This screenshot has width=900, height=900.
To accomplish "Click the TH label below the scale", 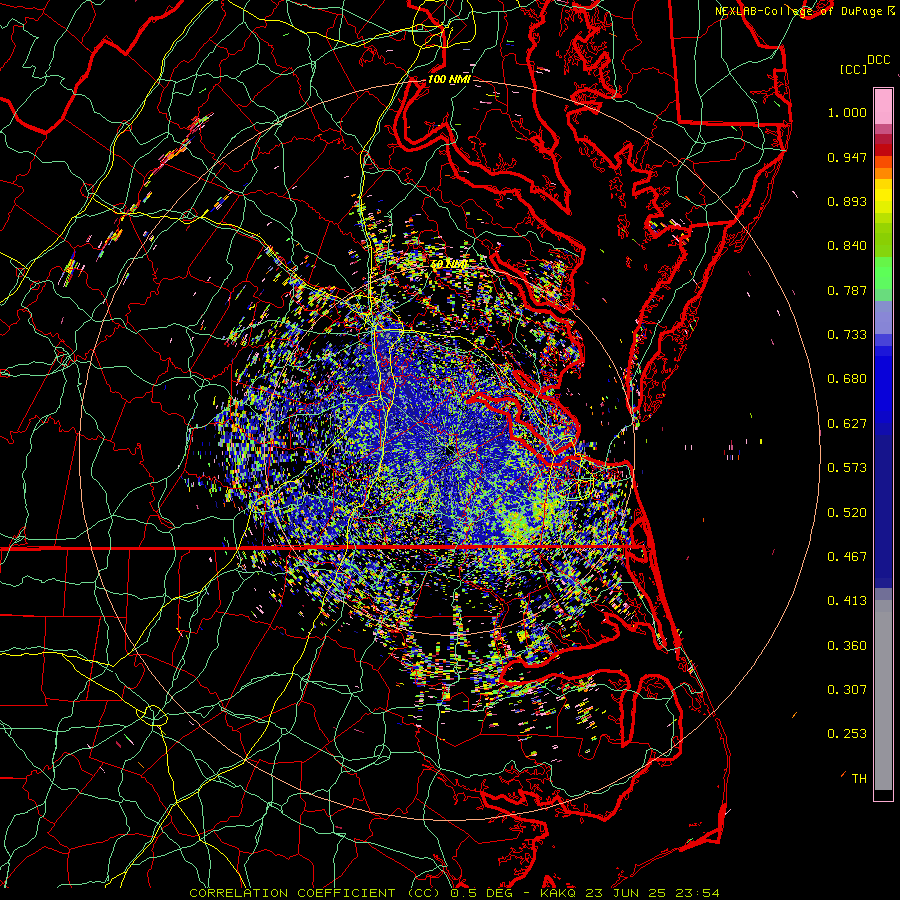I will point(859,779).
